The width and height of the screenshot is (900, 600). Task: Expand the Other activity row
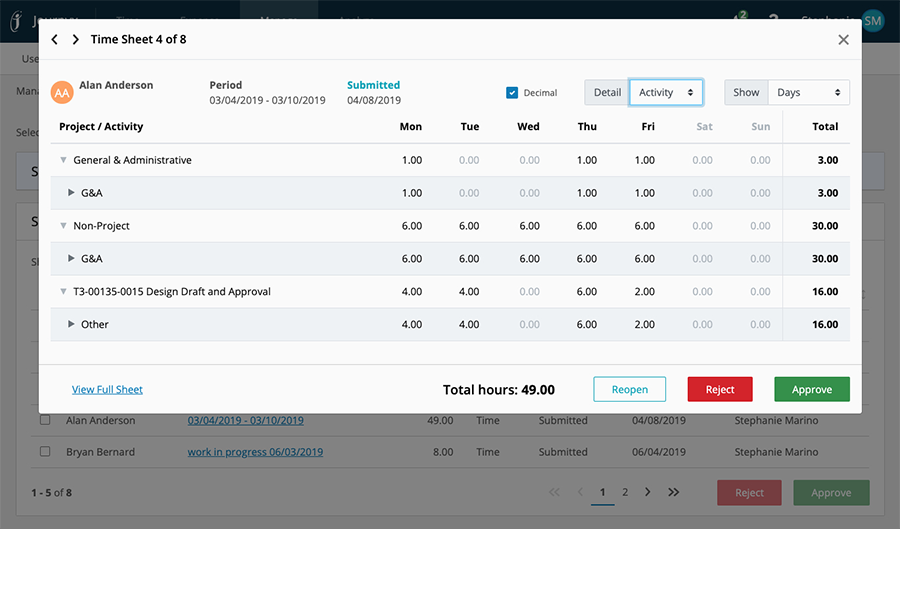point(71,324)
